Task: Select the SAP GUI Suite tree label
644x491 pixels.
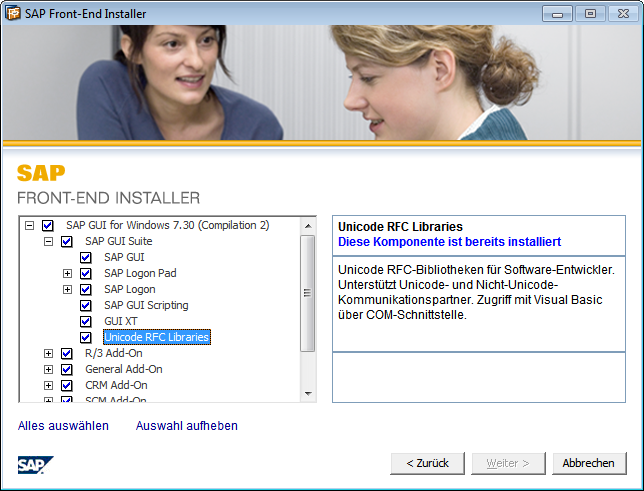Action: coord(119,241)
